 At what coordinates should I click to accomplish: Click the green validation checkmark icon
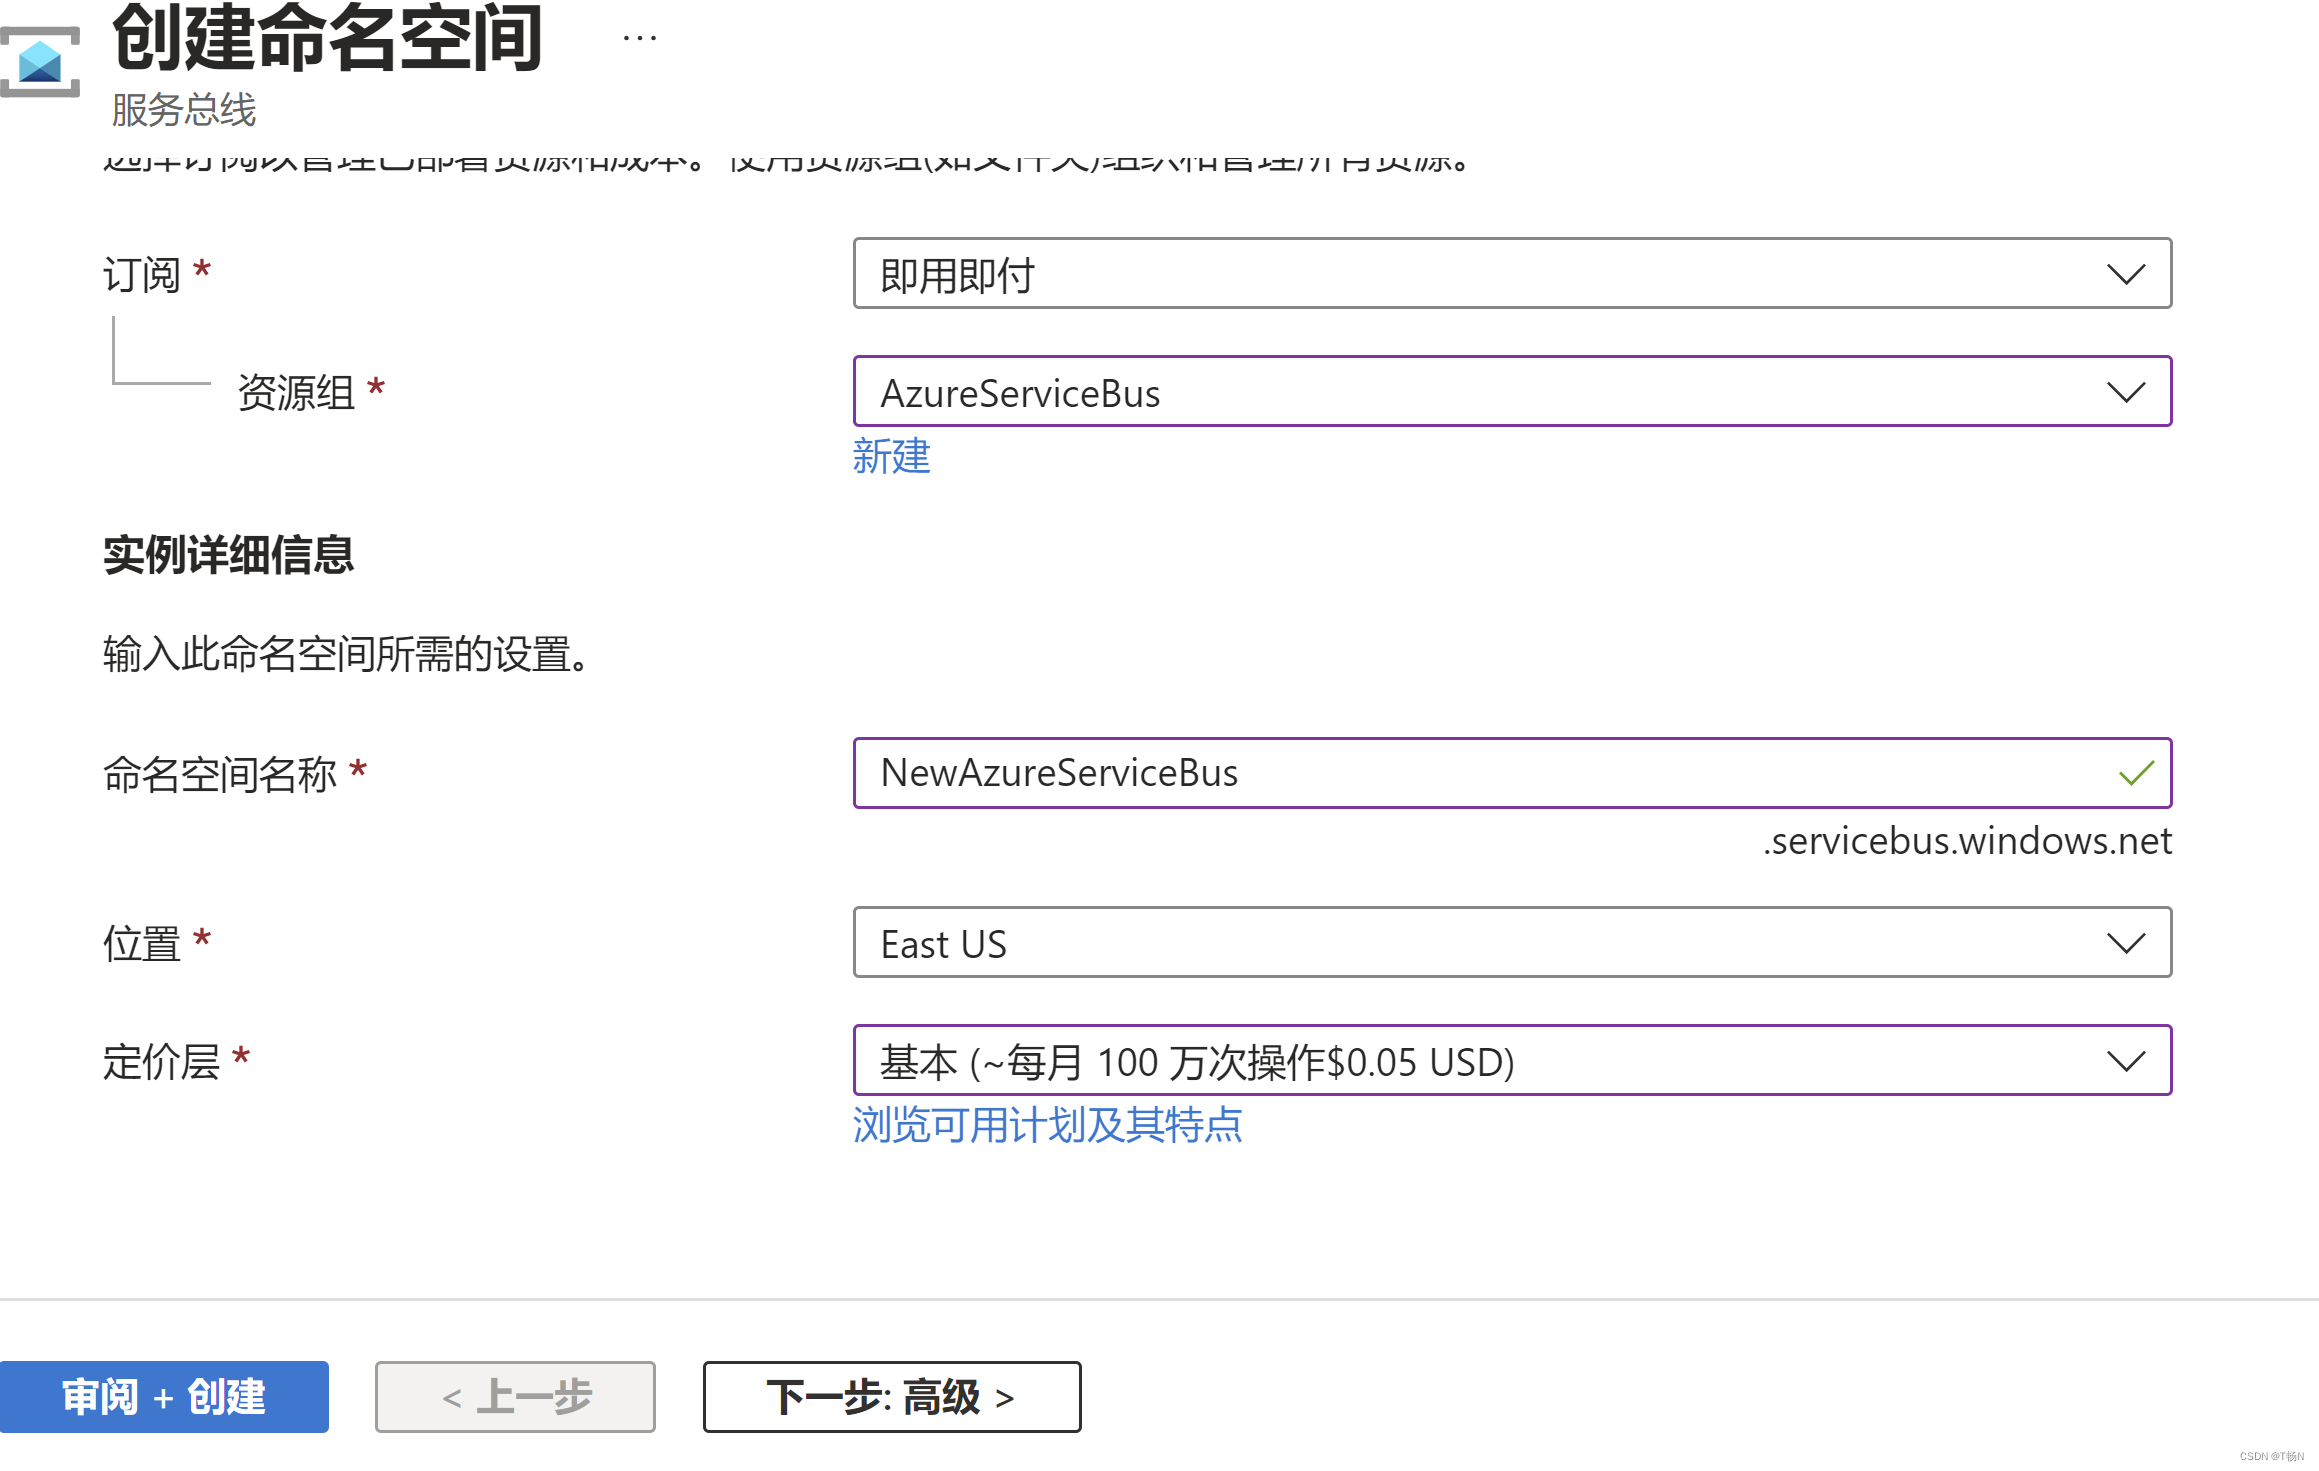[2136, 773]
